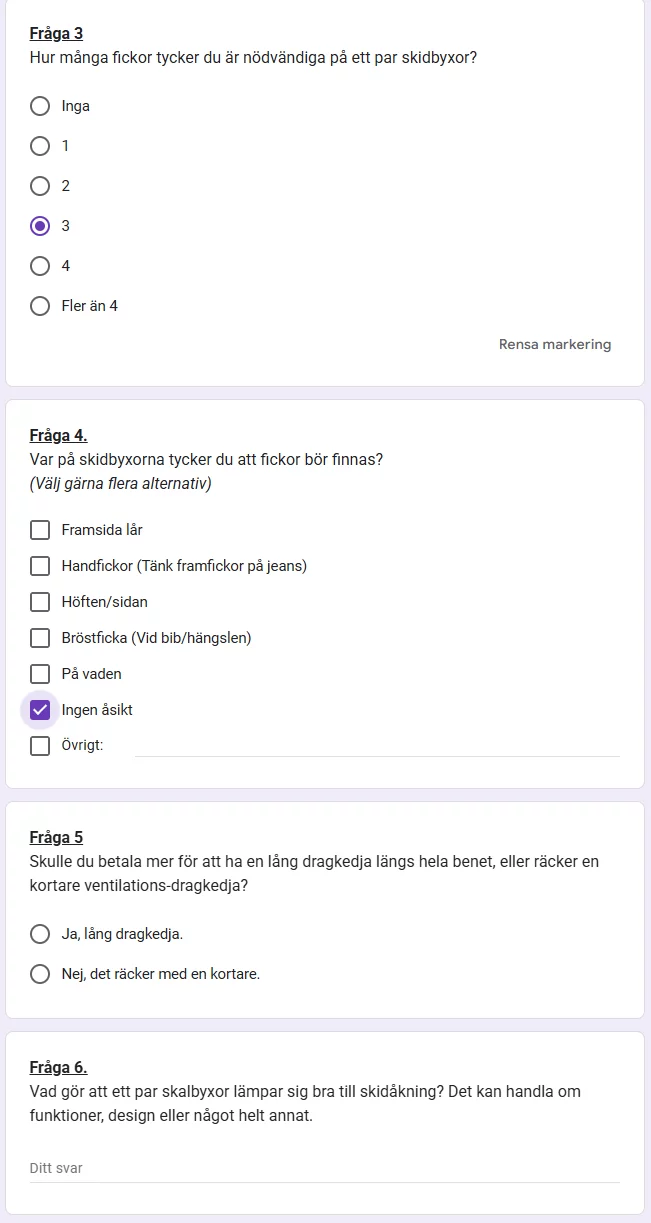Viewport: 651px width, 1223px height.
Task: Check the 'Framsida lår' checkbox
Action: pos(40,530)
